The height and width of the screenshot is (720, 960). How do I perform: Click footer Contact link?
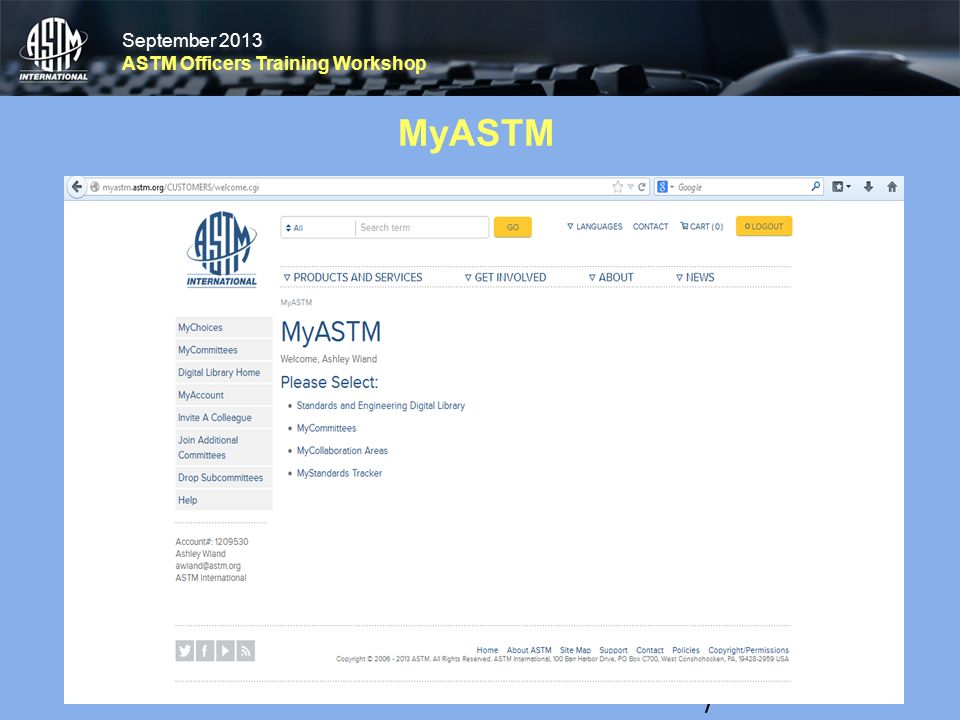[x=650, y=650]
